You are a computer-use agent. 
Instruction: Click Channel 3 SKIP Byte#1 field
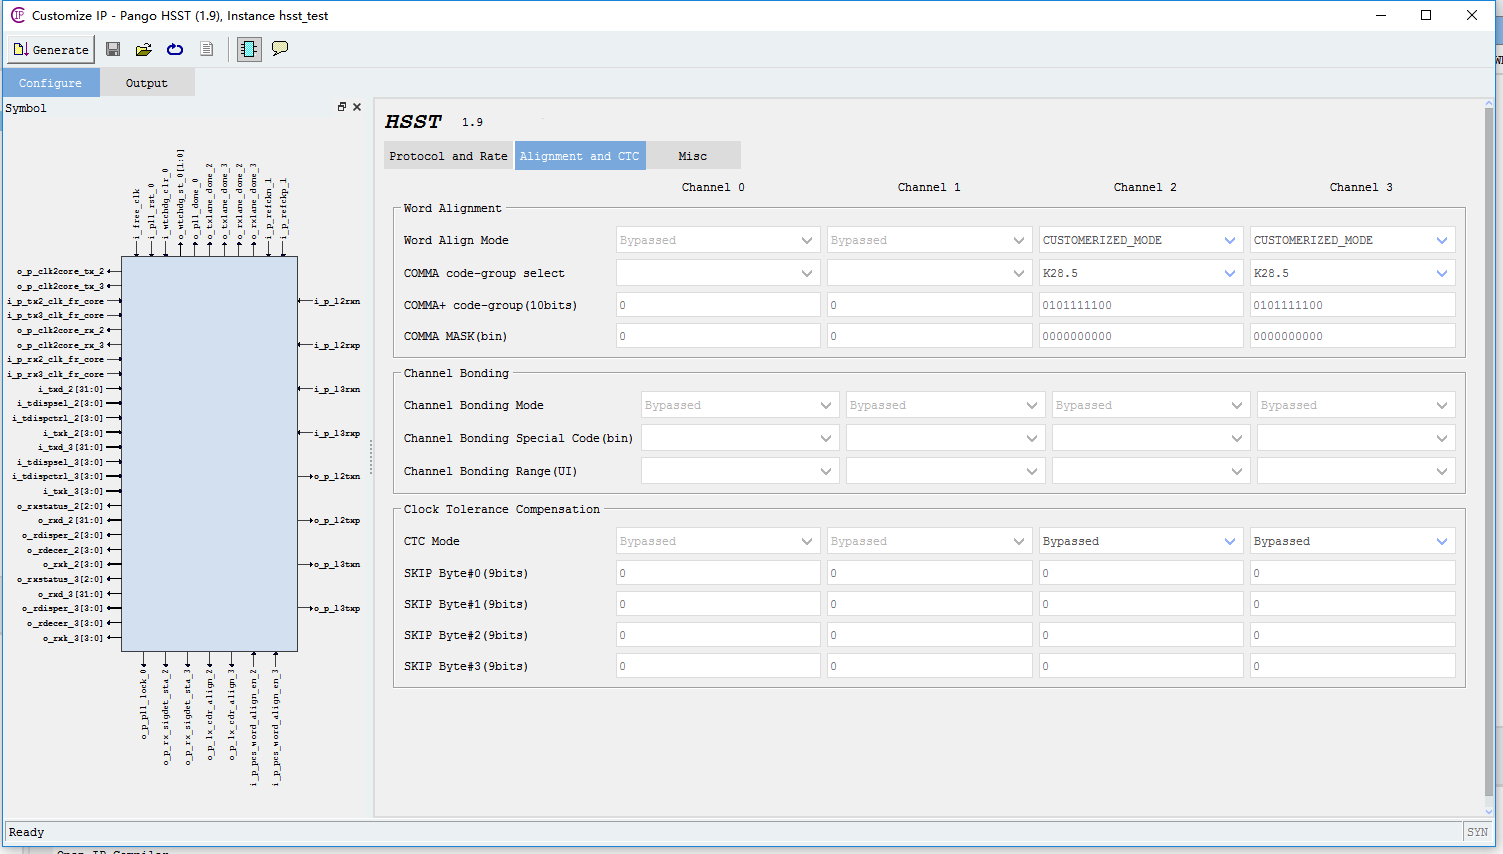[1352, 604]
